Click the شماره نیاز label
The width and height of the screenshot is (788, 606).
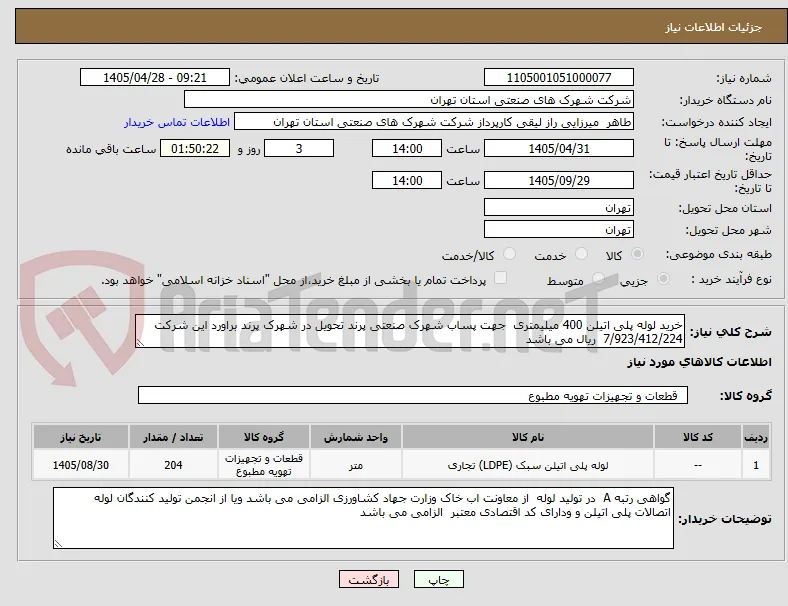pyautogui.click(x=744, y=78)
